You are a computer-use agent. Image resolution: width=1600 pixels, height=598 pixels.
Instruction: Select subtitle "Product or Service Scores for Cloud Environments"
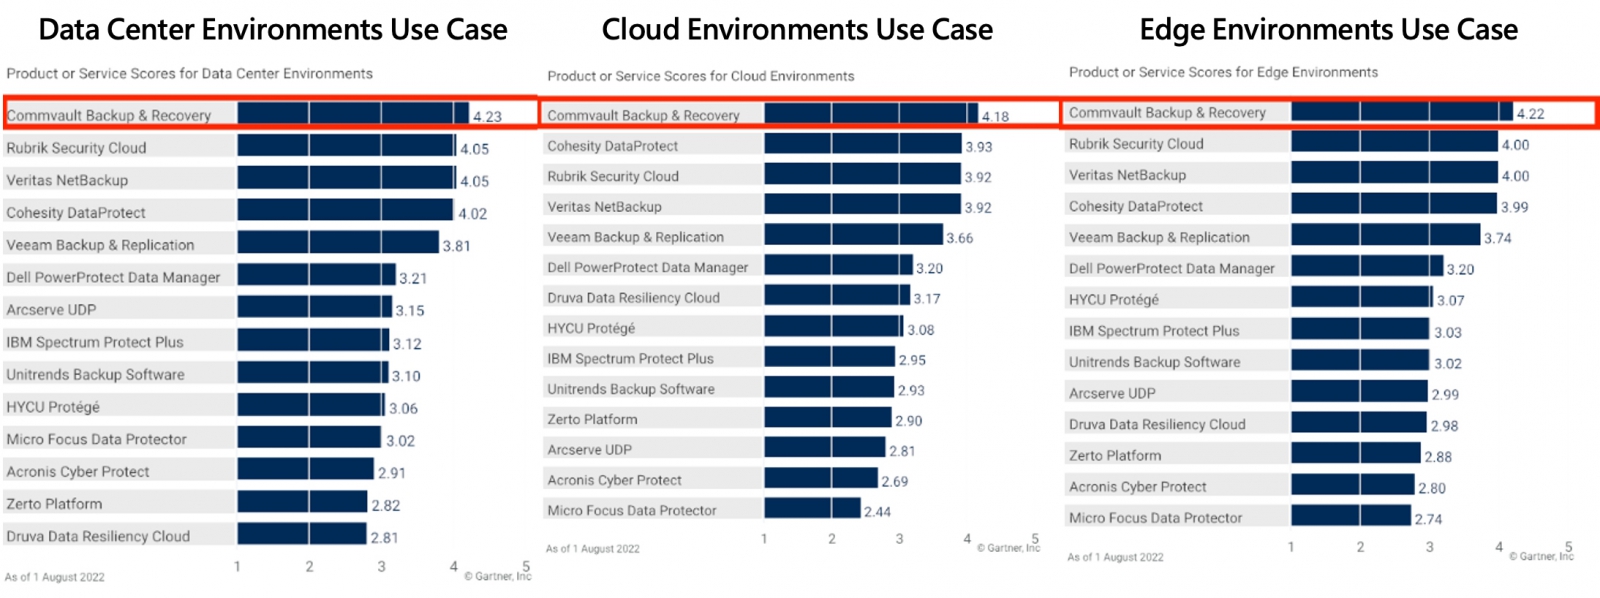(x=701, y=76)
